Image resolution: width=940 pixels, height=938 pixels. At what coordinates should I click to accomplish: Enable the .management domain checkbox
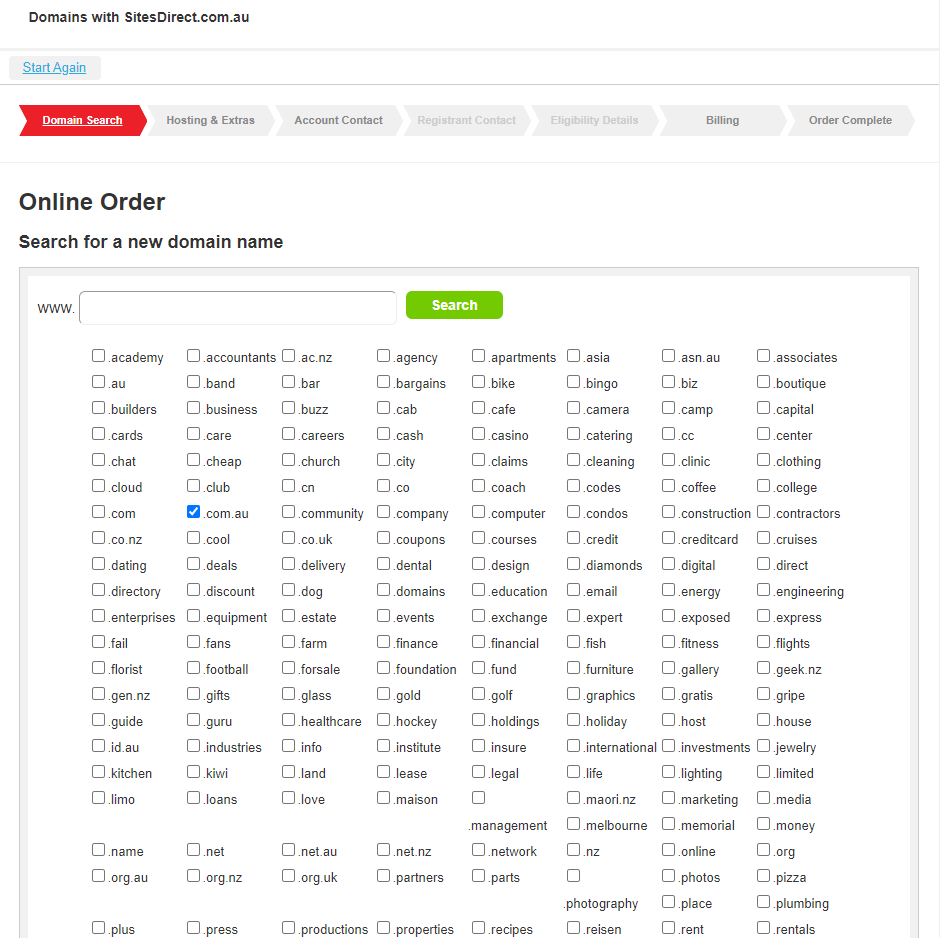[479, 798]
